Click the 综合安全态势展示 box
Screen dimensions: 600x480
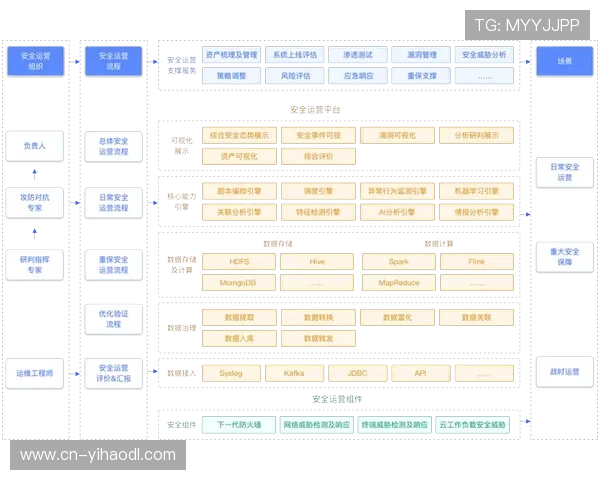pyautogui.click(x=239, y=135)
